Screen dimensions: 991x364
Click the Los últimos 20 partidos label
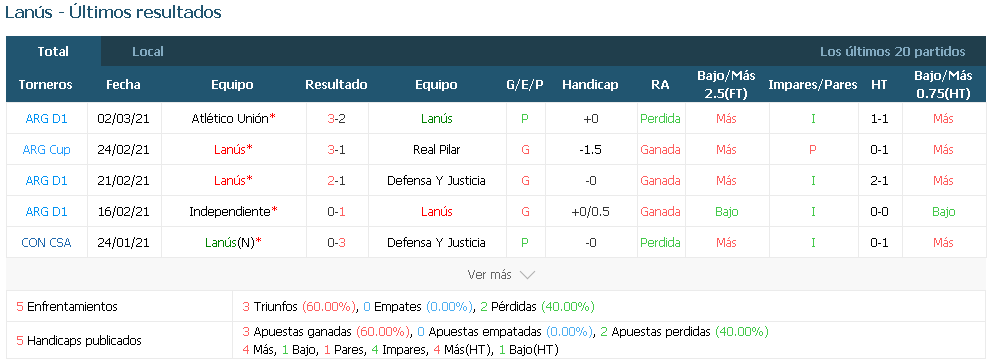[x=892, y=52]
